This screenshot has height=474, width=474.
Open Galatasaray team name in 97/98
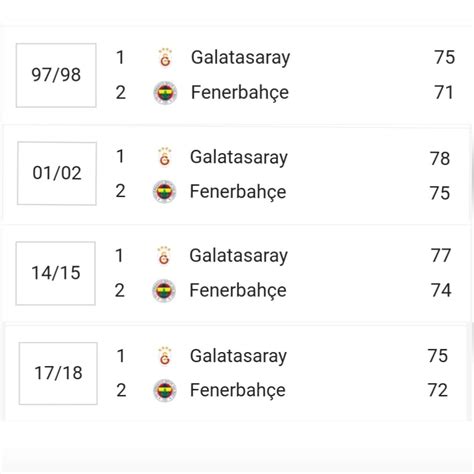tap(240, 58)
